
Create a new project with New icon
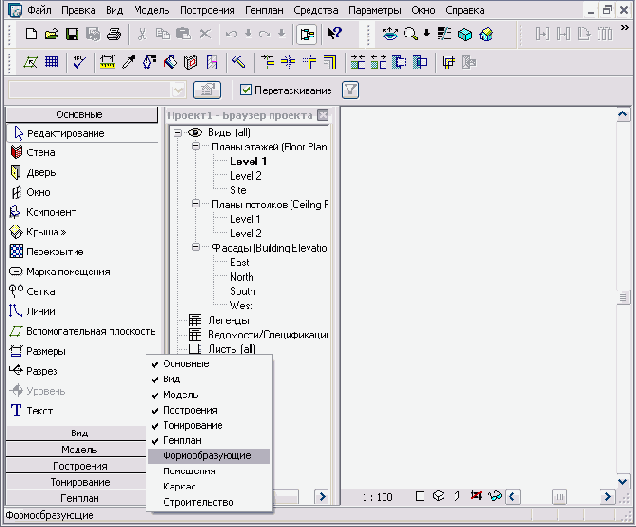[x=31, y=34]
